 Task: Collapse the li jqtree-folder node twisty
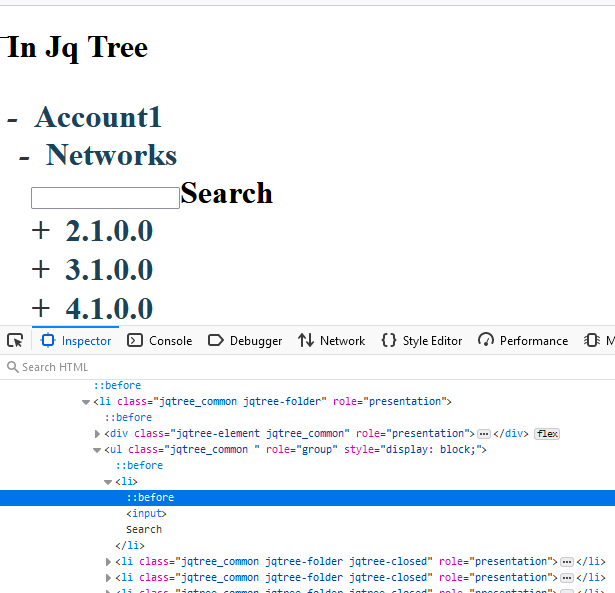pos(86,402)
